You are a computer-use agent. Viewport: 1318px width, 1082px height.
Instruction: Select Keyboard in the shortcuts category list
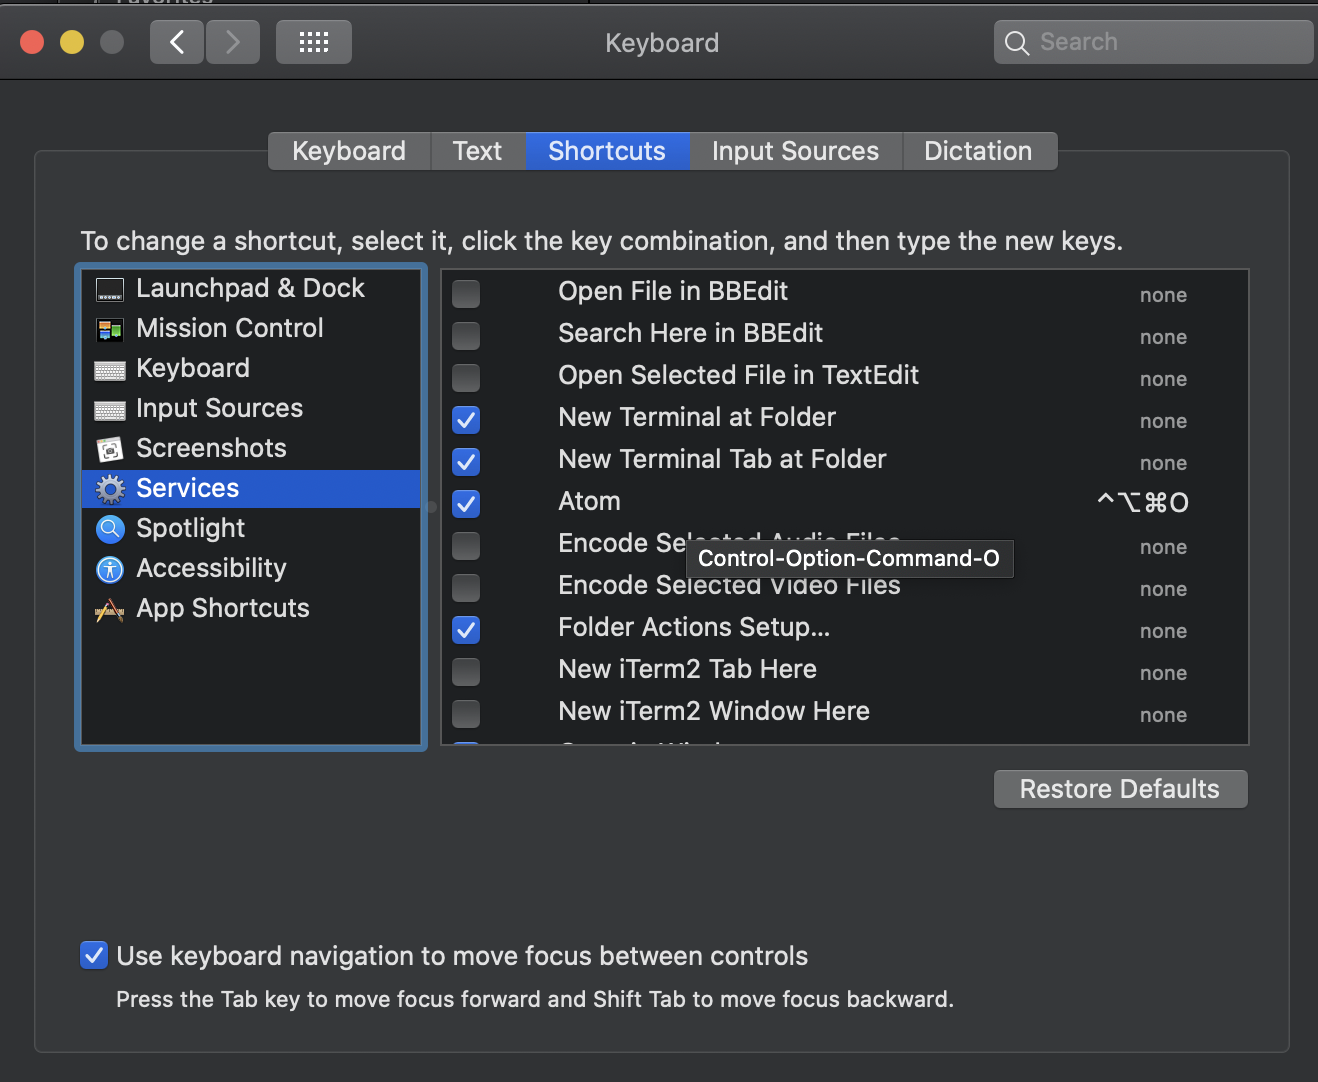pos(193,368)
